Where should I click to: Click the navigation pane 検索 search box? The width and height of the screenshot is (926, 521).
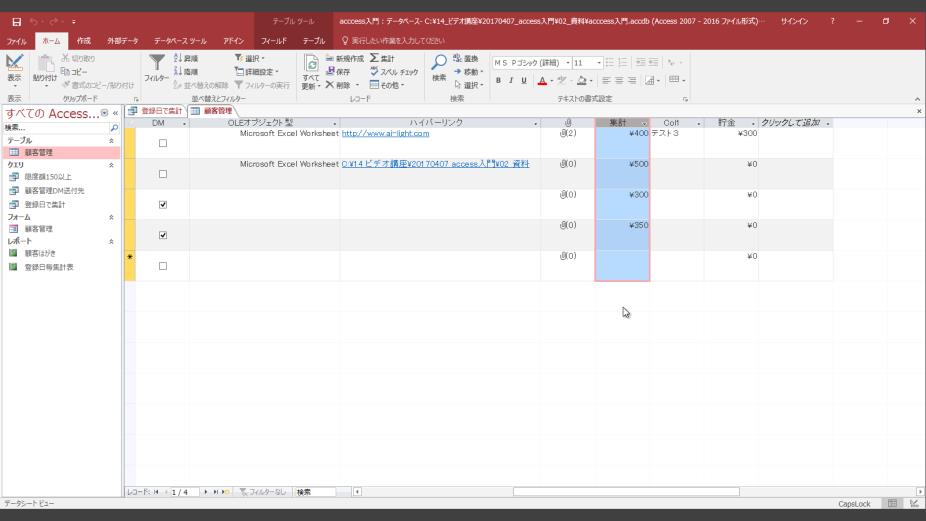[56, 128]
